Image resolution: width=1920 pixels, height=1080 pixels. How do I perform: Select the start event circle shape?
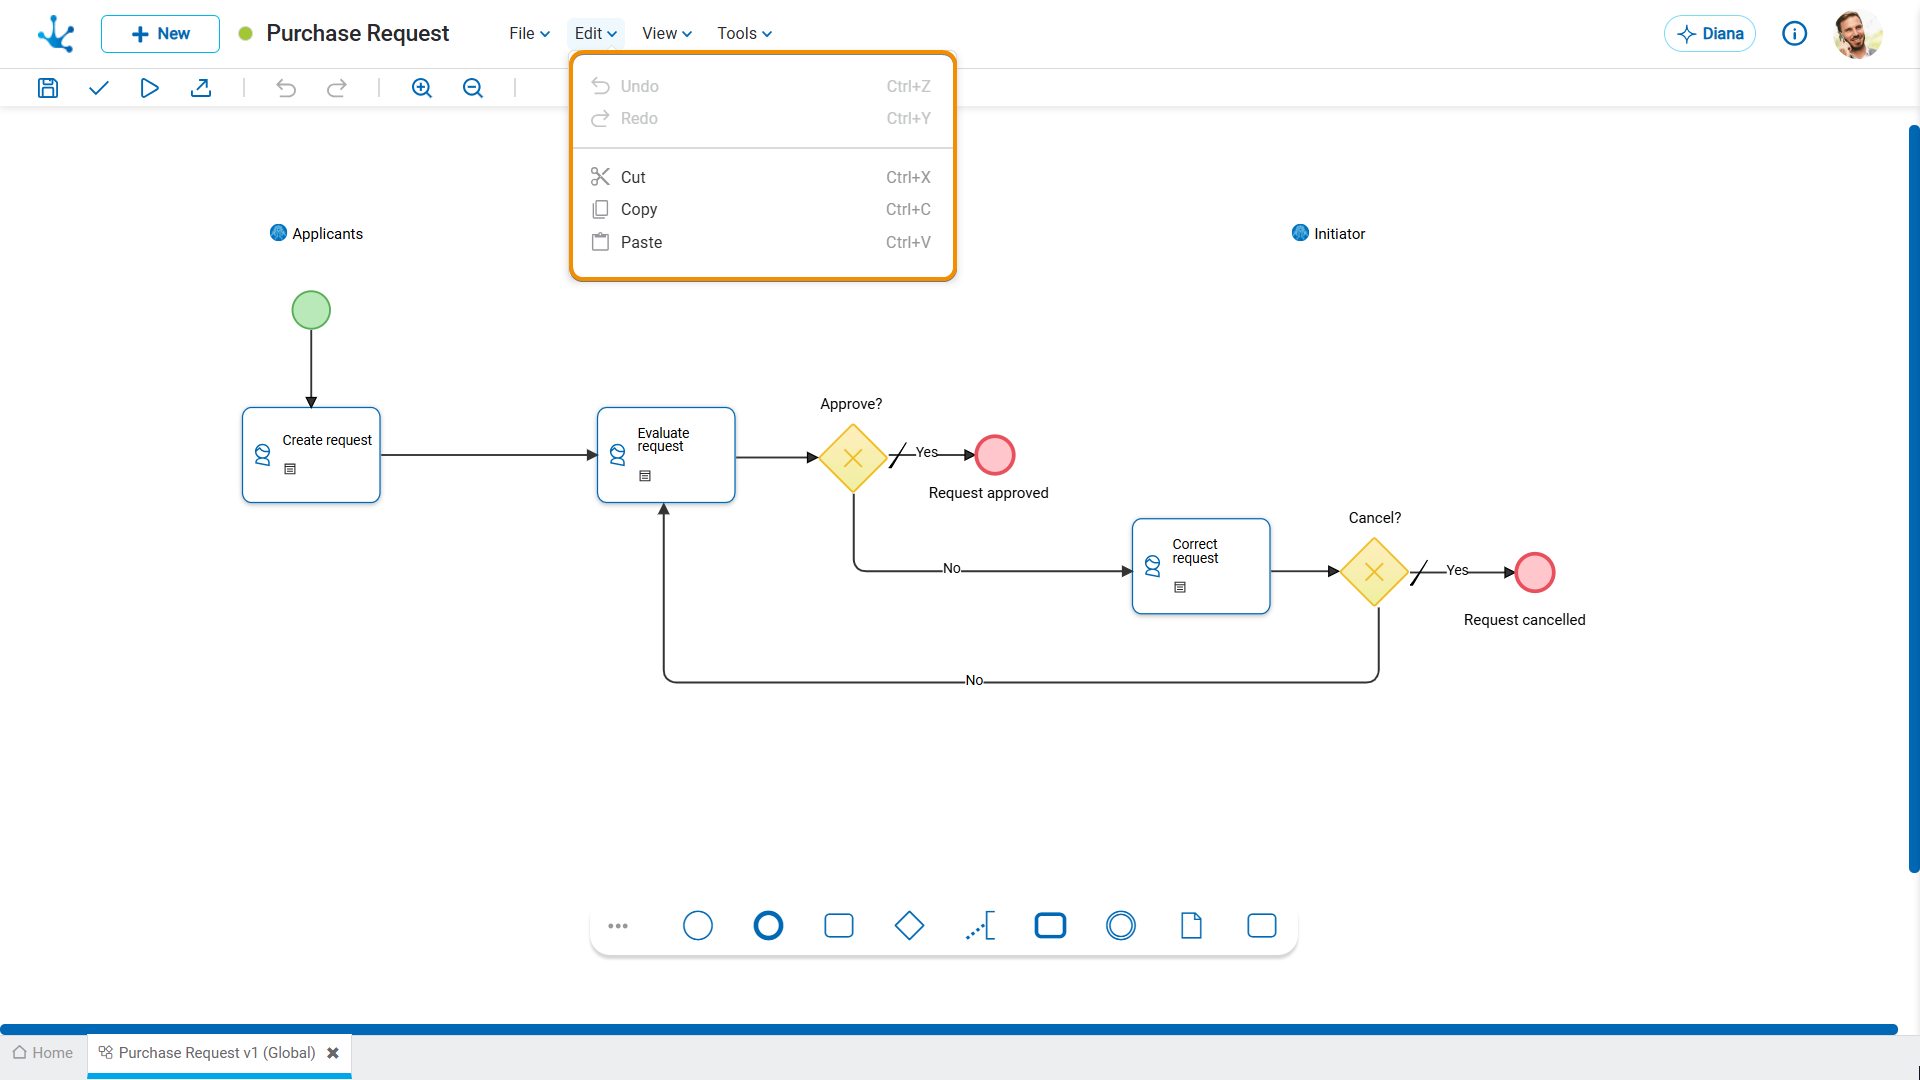pyautogui.click(x=698, y=926)
